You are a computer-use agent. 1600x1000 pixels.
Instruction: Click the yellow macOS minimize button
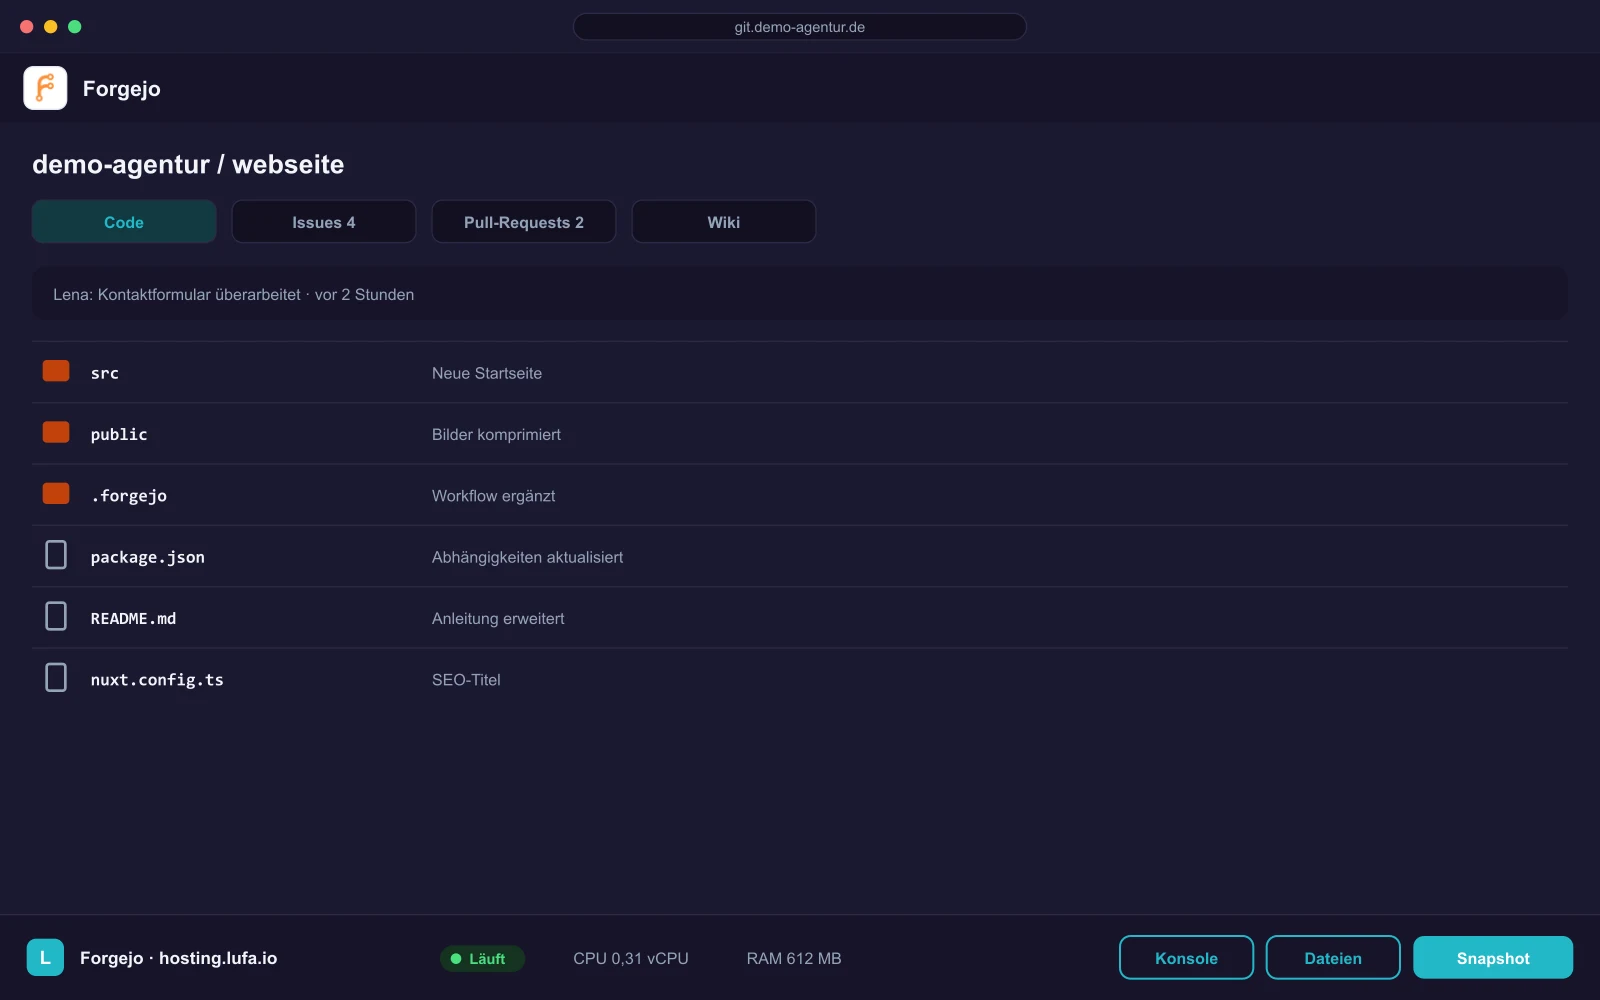coord(51,27)
